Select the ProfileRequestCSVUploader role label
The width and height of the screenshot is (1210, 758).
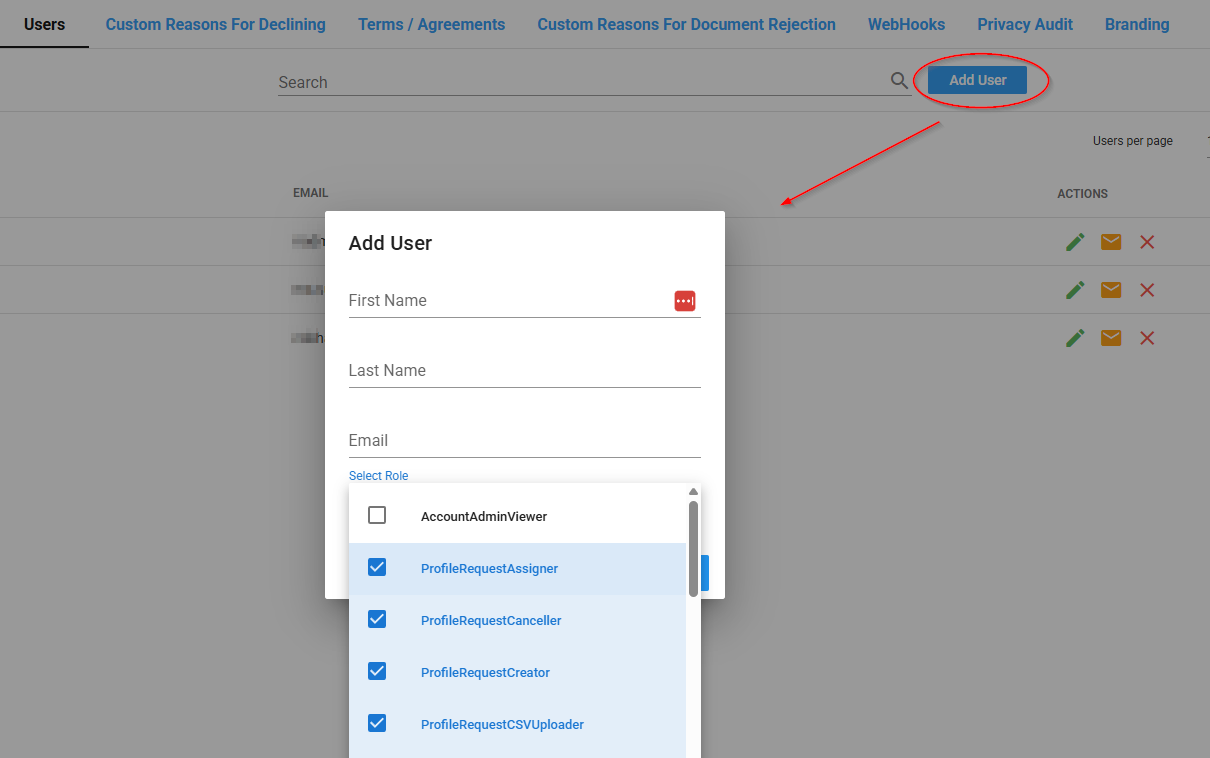tap(502, 724)
